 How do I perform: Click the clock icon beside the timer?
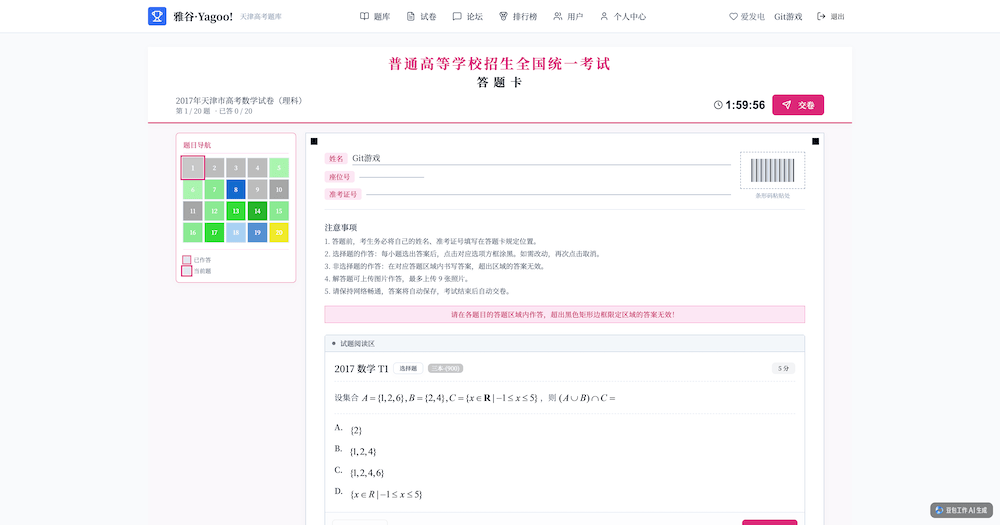pyautogui.click(x=718, y=105)
